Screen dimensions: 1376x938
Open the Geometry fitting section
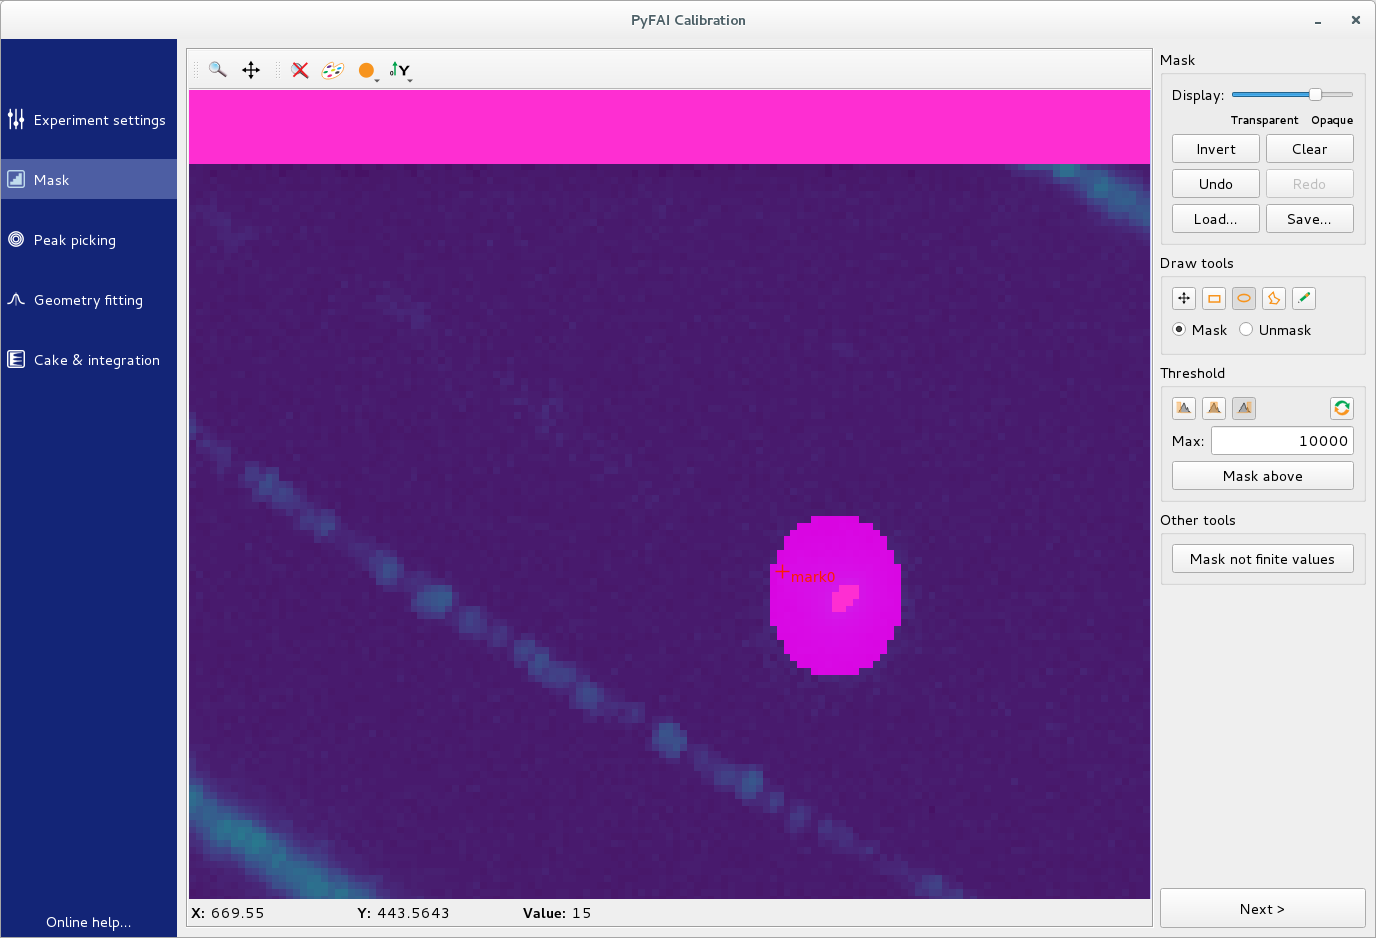pyautogui.click(x=88, y=300)
